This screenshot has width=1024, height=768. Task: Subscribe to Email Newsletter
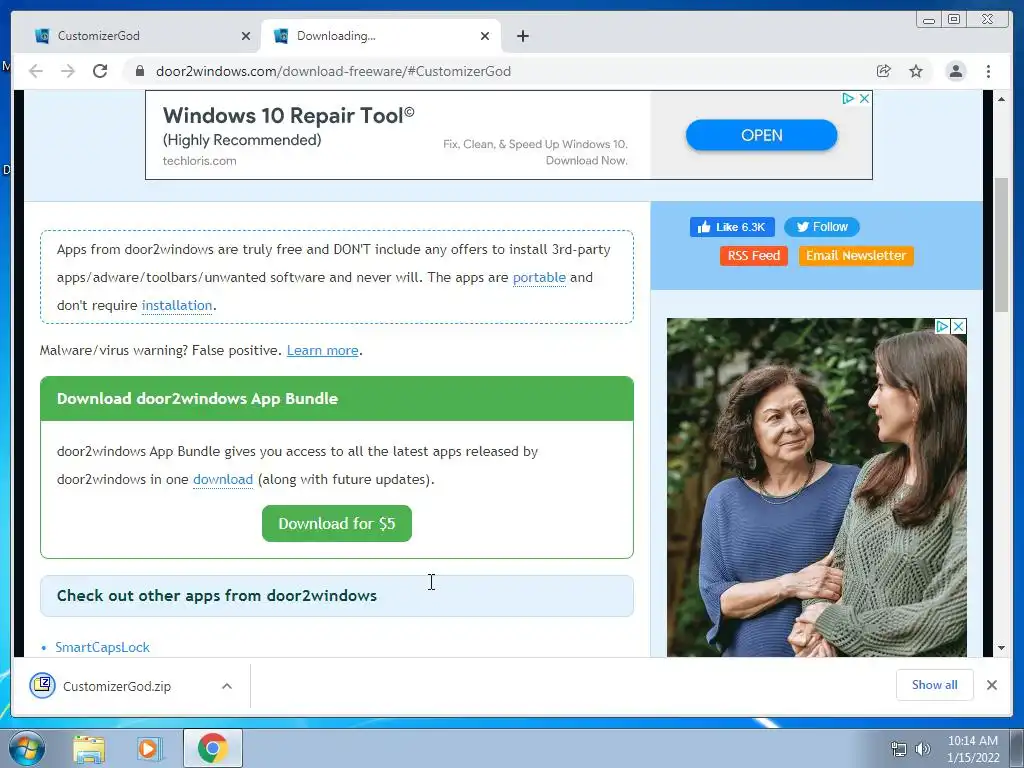pyautogui.click(x=856, y=255)
